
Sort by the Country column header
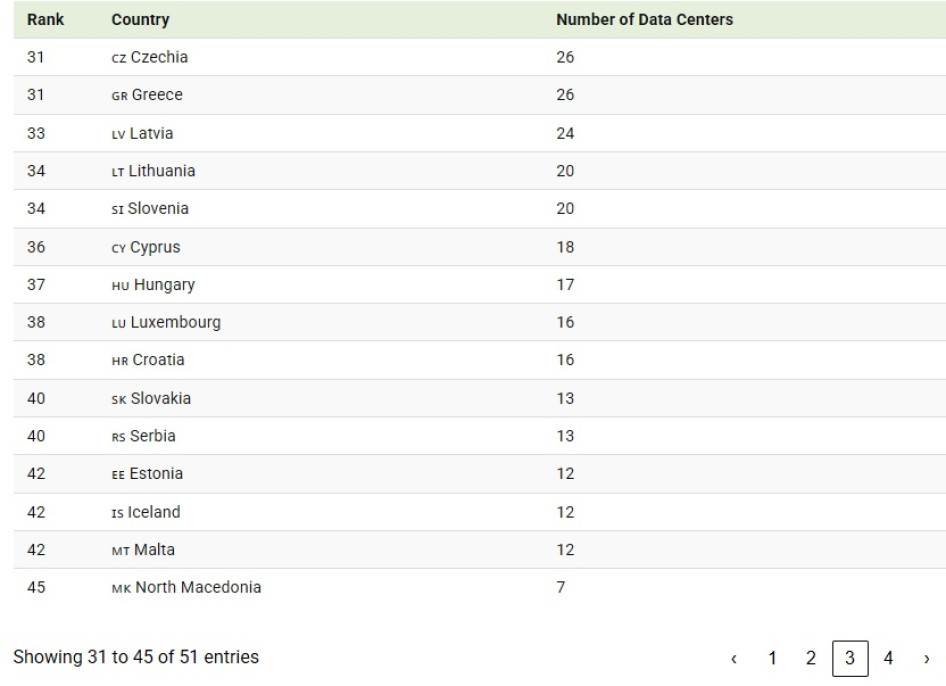pyautogui.click(x=140, y=20)
